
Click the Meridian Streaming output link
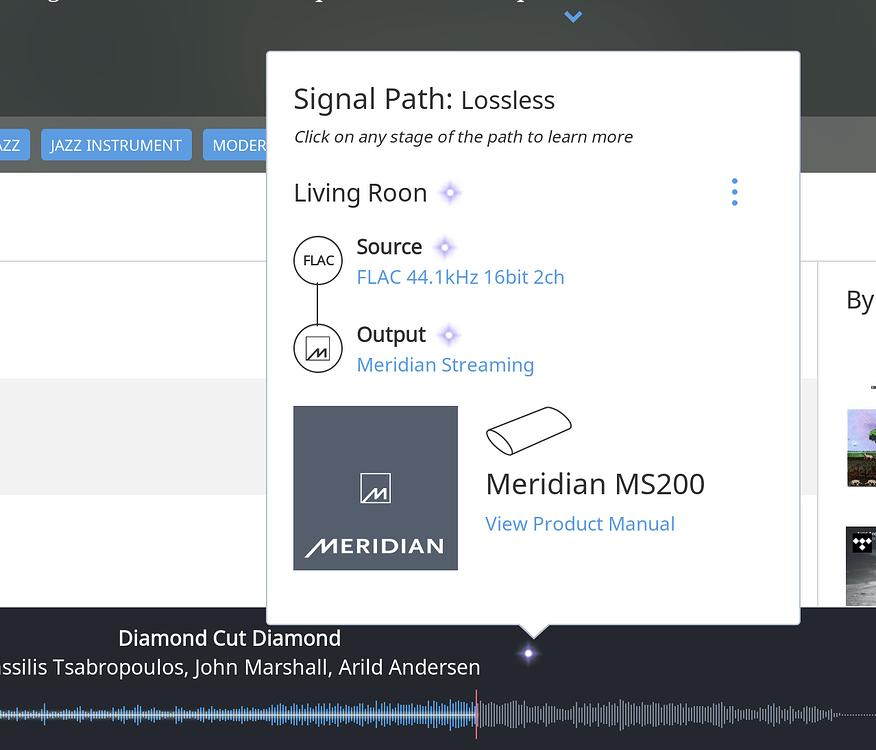[445, 365]
